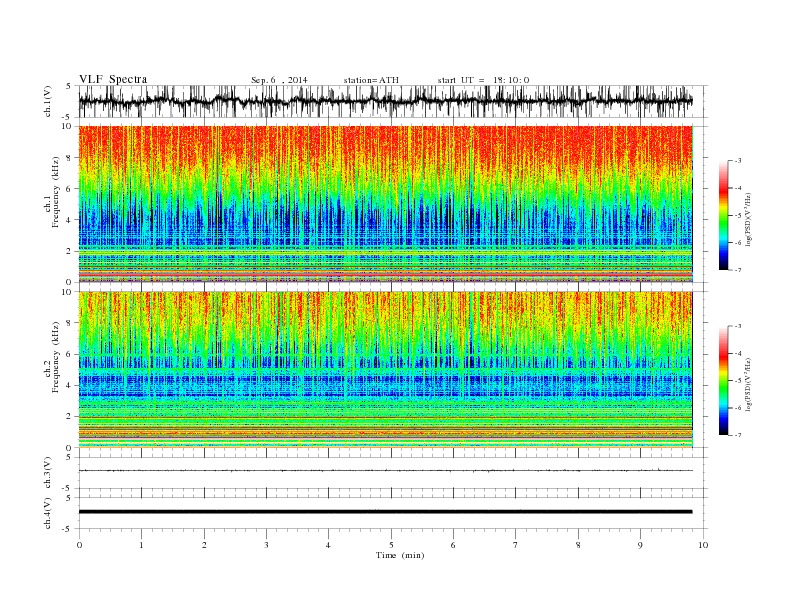Screen dimensions: 792x612
Task: Click the thick ch.4 voltage trace
Action: [x=386, y=512]
